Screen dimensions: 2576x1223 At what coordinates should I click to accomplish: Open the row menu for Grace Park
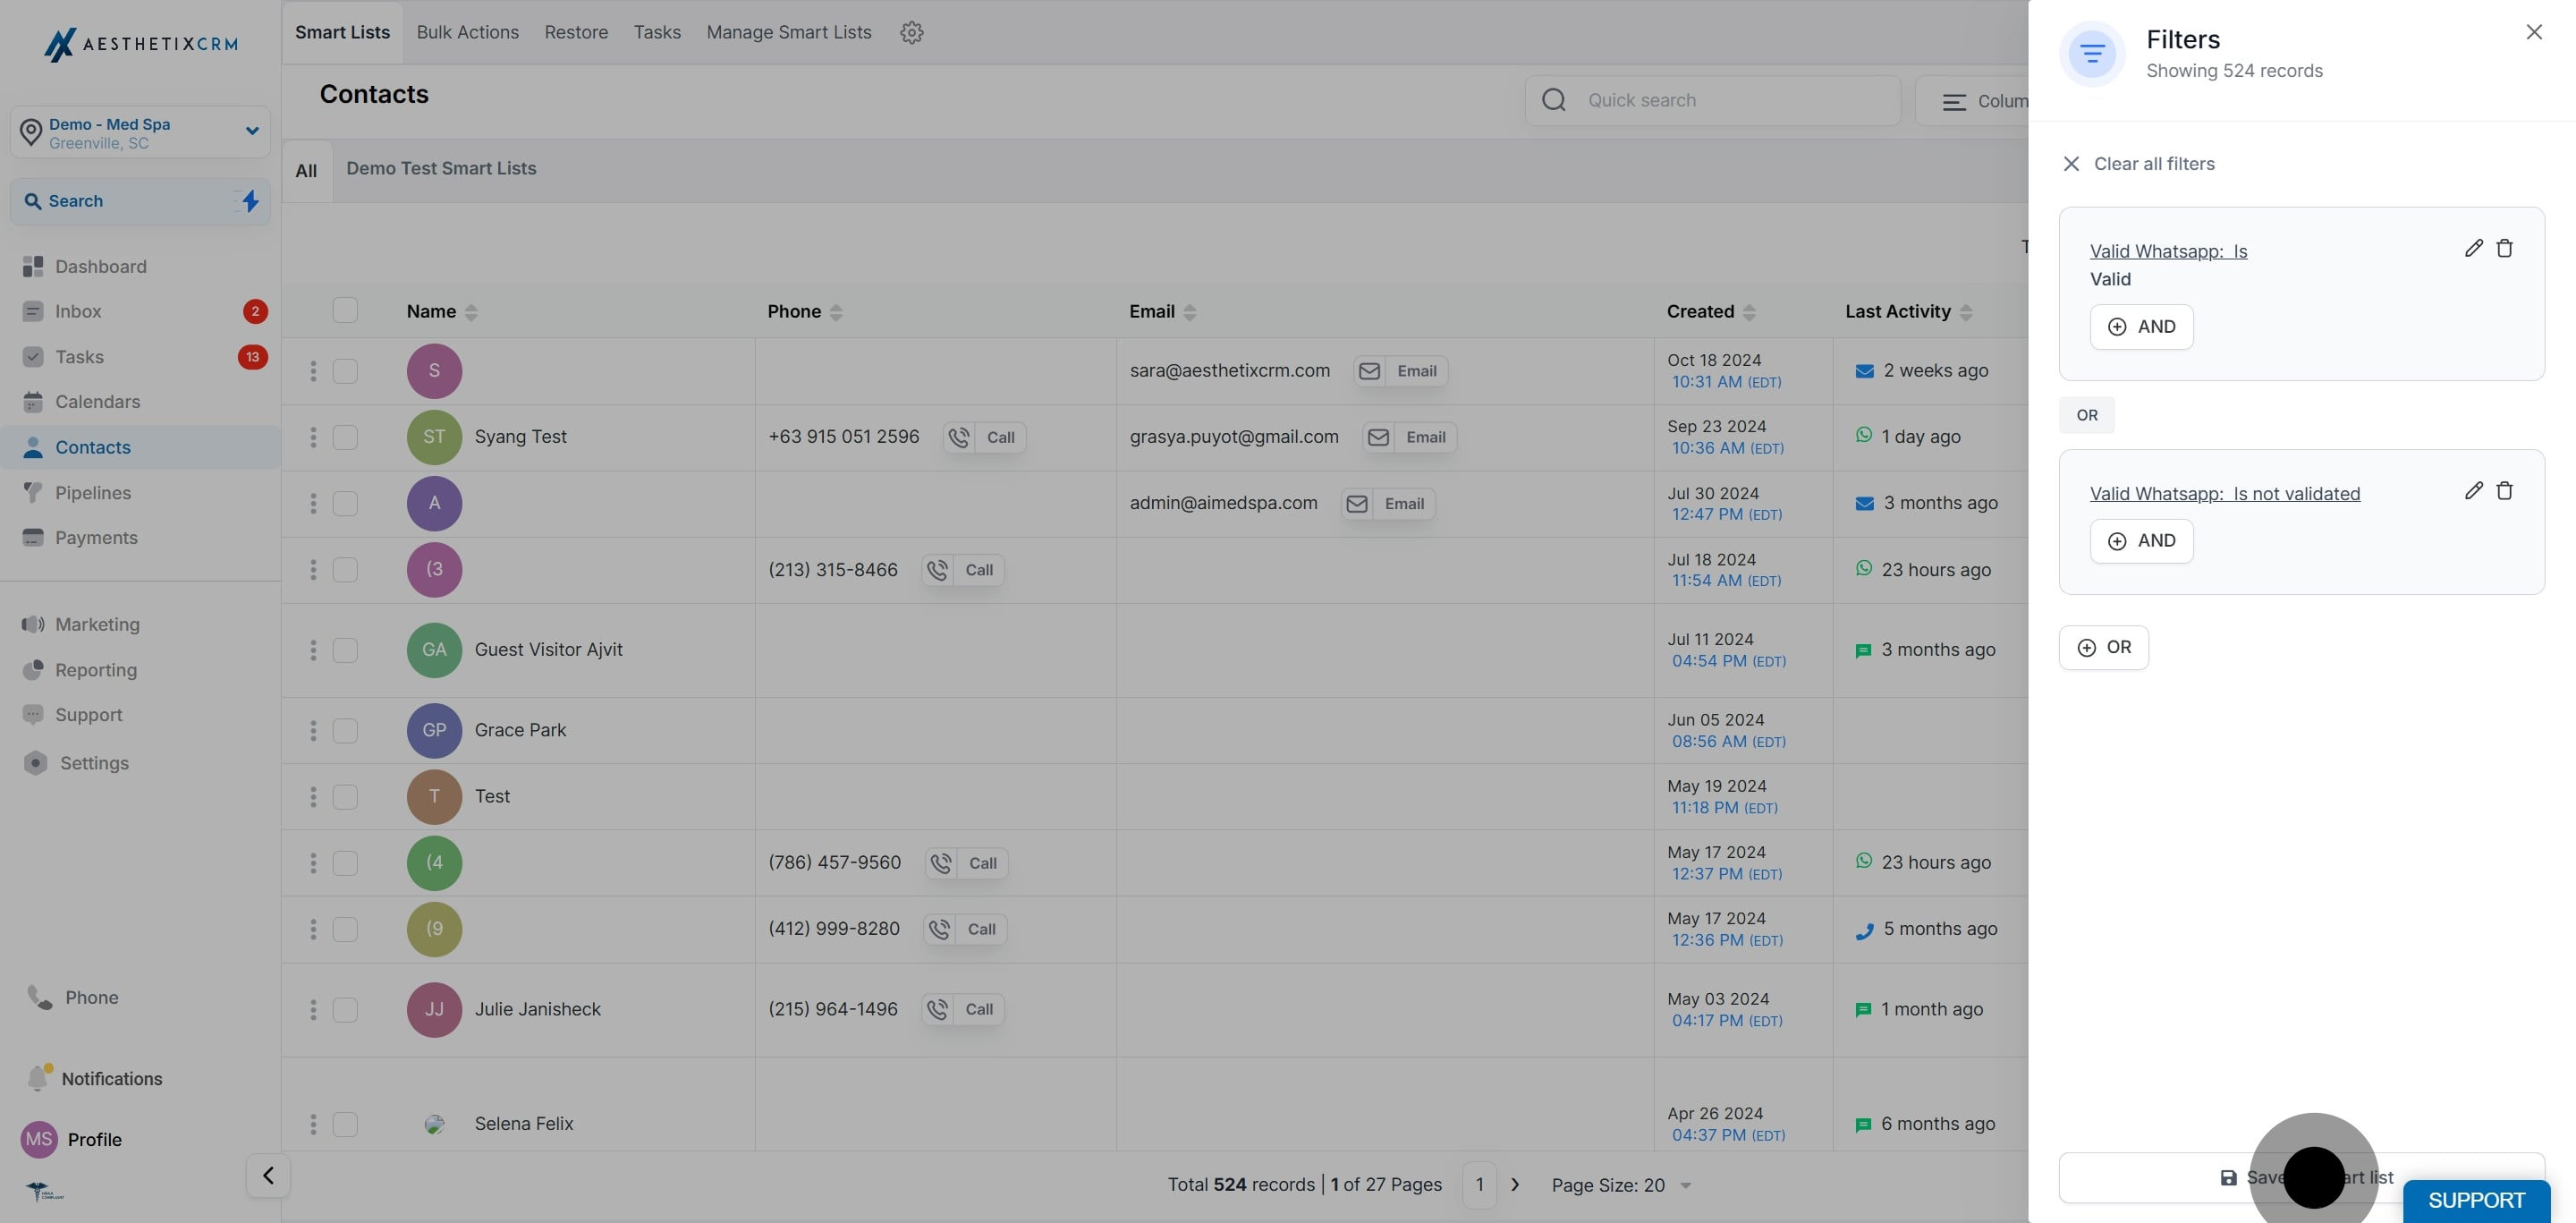point(313,731)
